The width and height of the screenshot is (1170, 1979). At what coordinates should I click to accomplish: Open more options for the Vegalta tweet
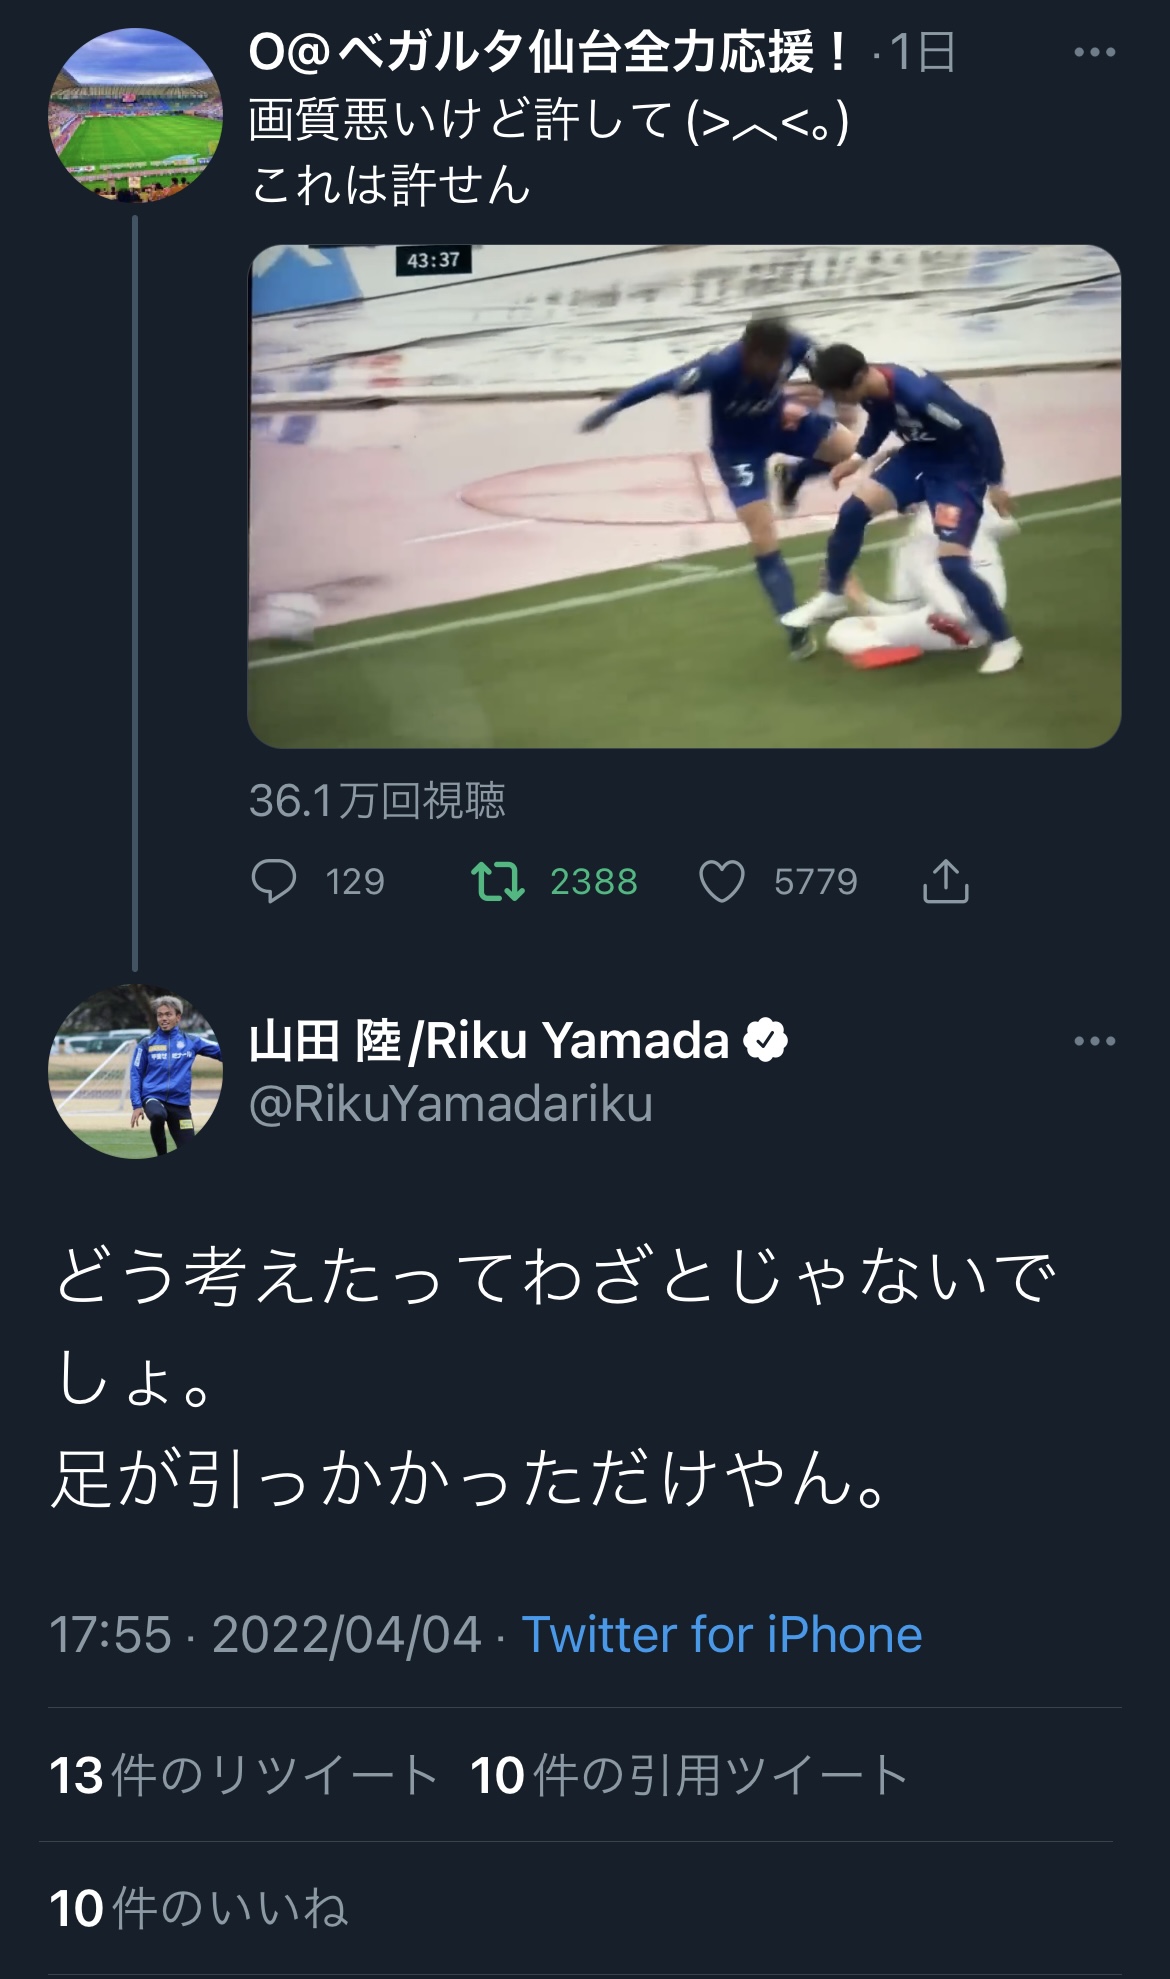click(1094, 53)
